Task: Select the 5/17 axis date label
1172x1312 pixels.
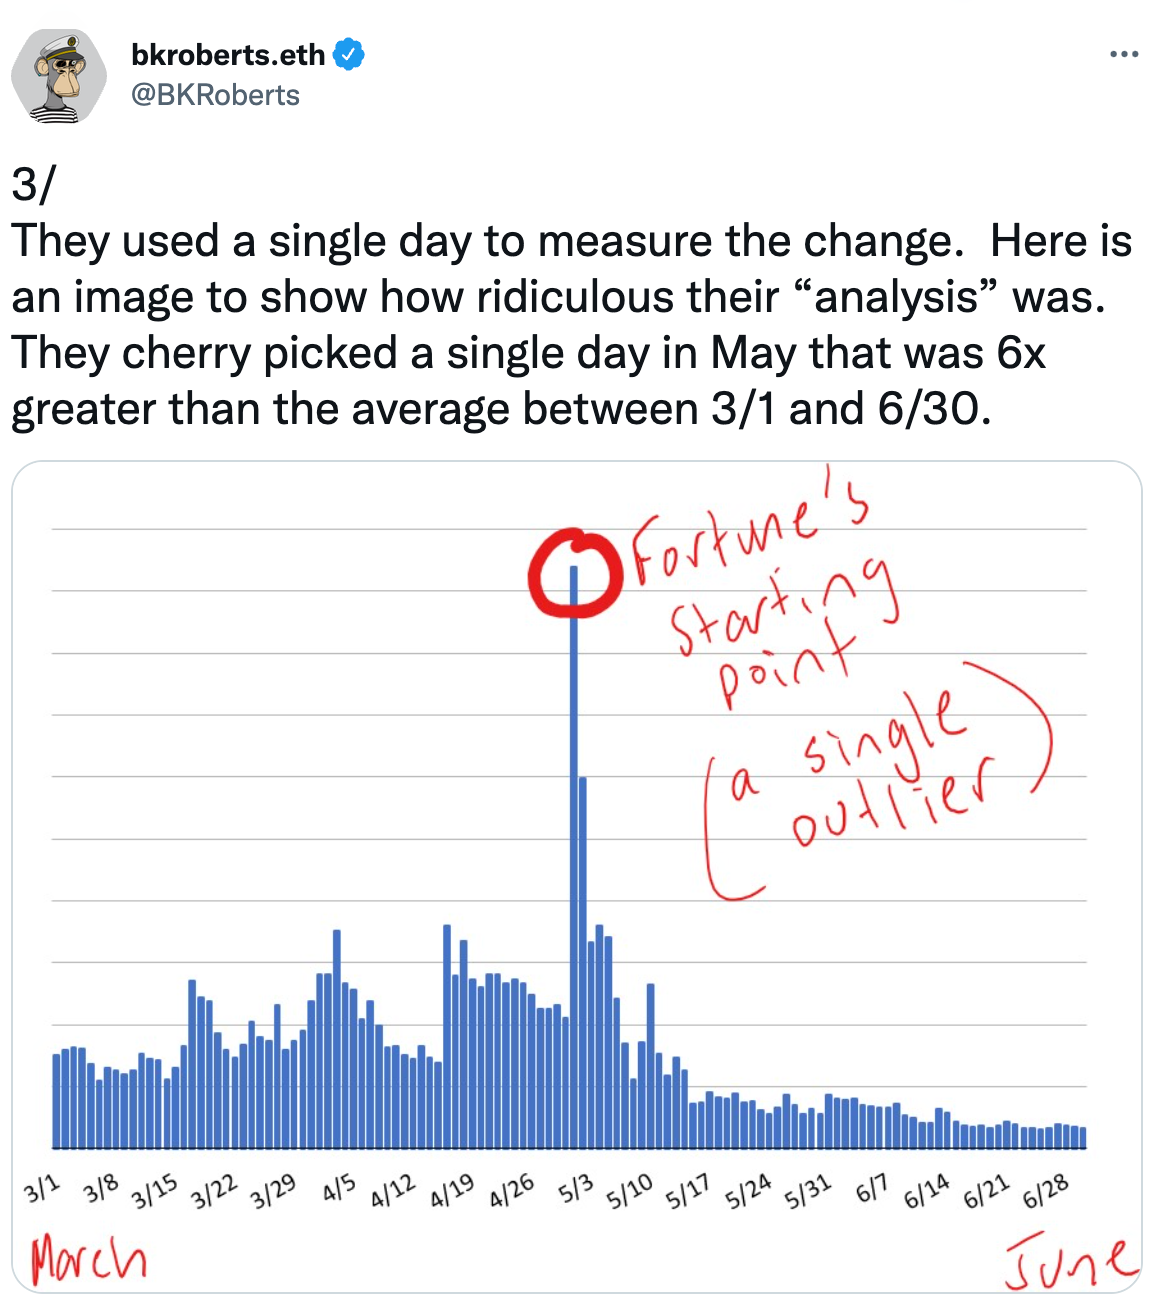Action: pyautogui.click(x=687, y=1191)
